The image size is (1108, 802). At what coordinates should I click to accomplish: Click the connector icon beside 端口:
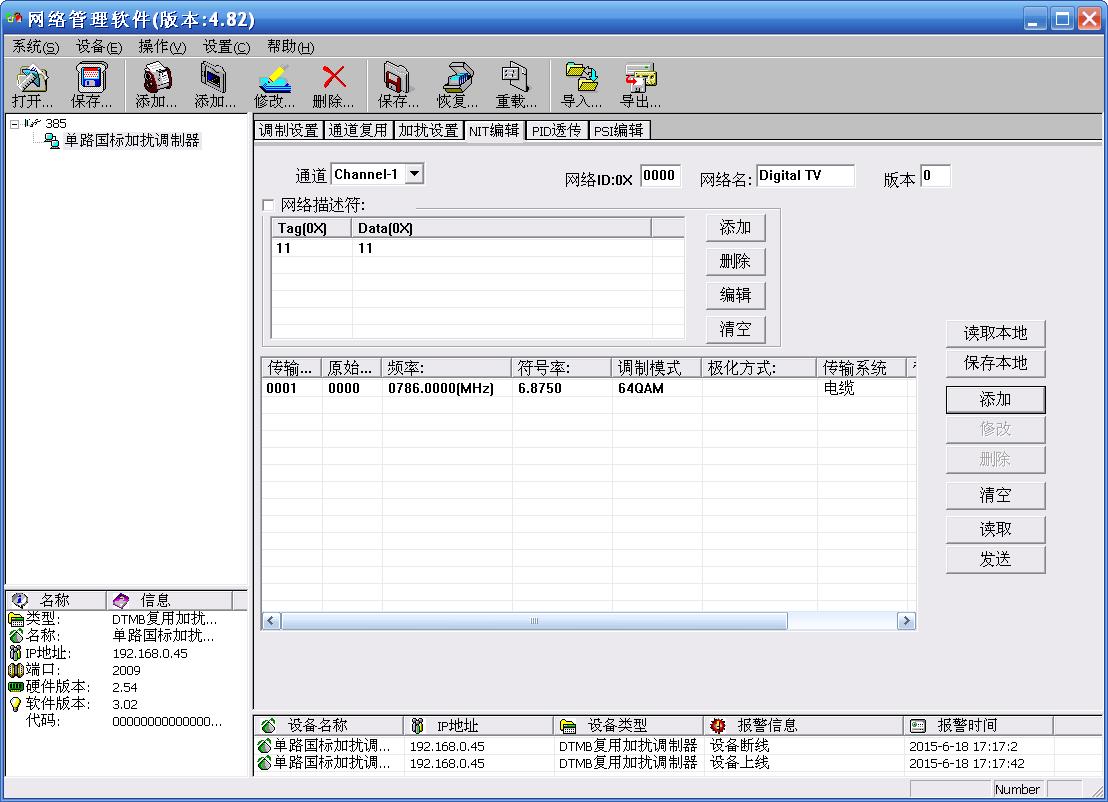tap(16, 670)
